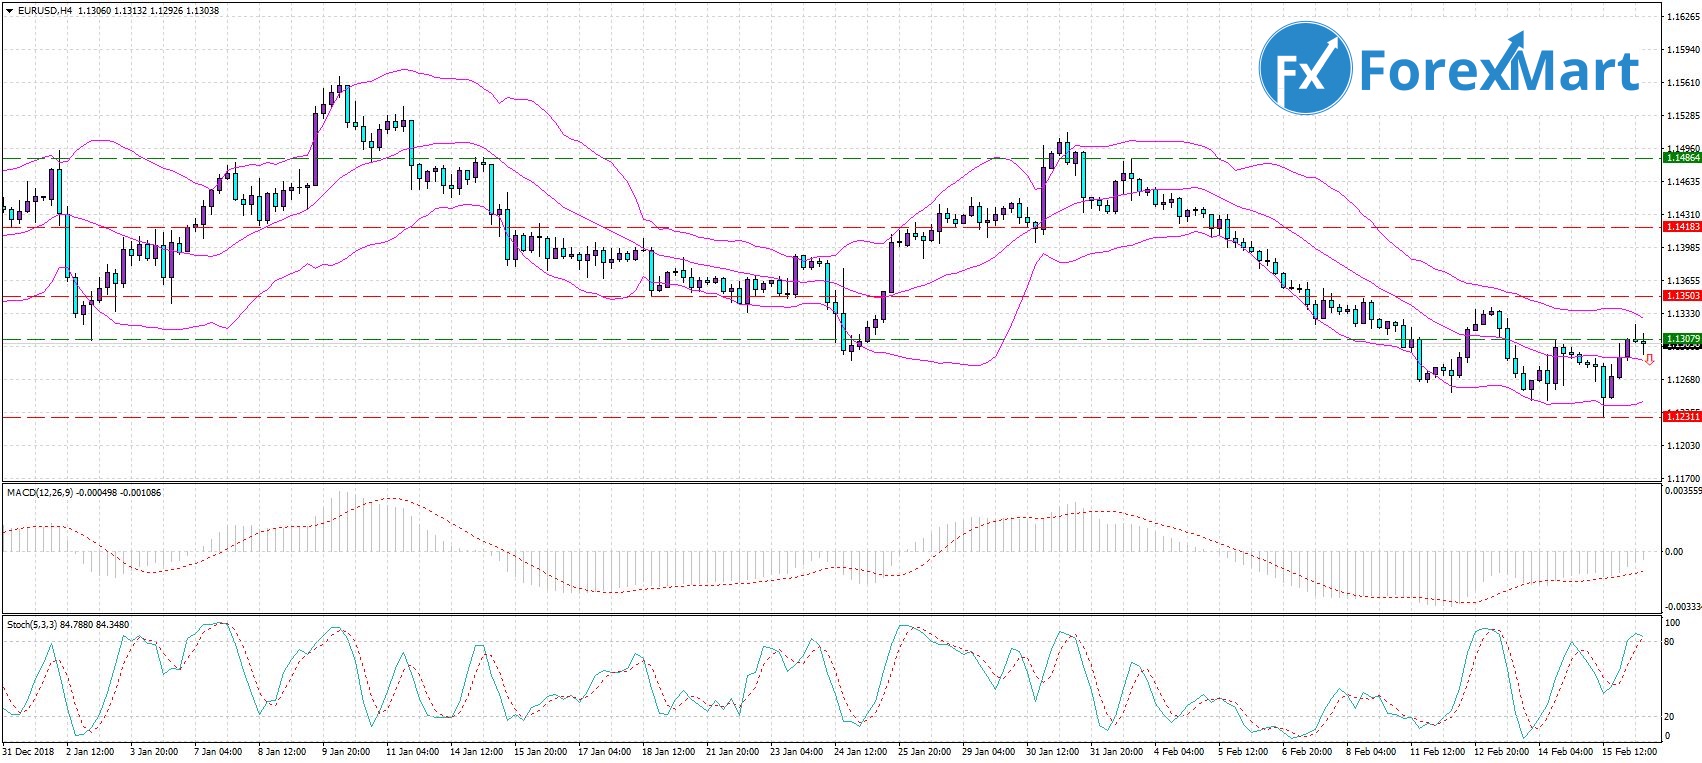This screenshot has height=763, width=1702.
Task: Click the 9 Jan 20:00 time label
Action: tap(346, 751)
